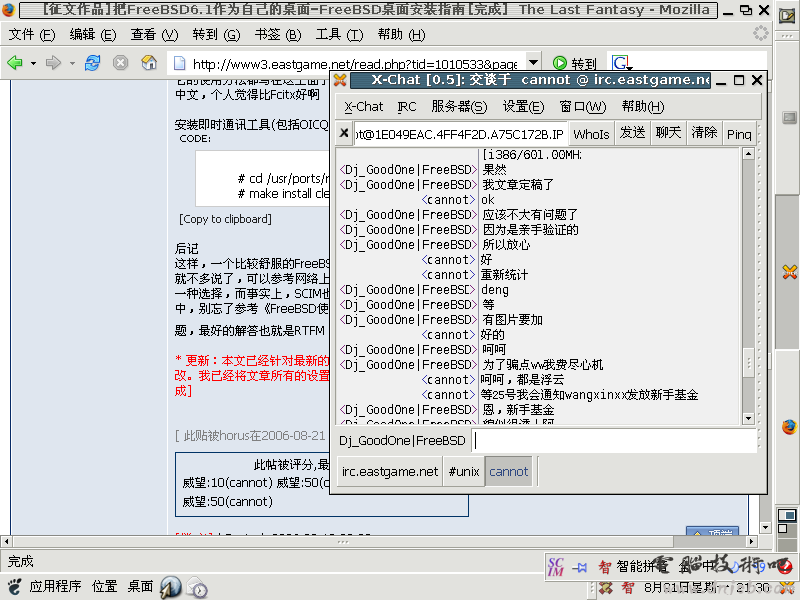Click the page icon beside the URL
800x600 pixels.
pos(180,63)
